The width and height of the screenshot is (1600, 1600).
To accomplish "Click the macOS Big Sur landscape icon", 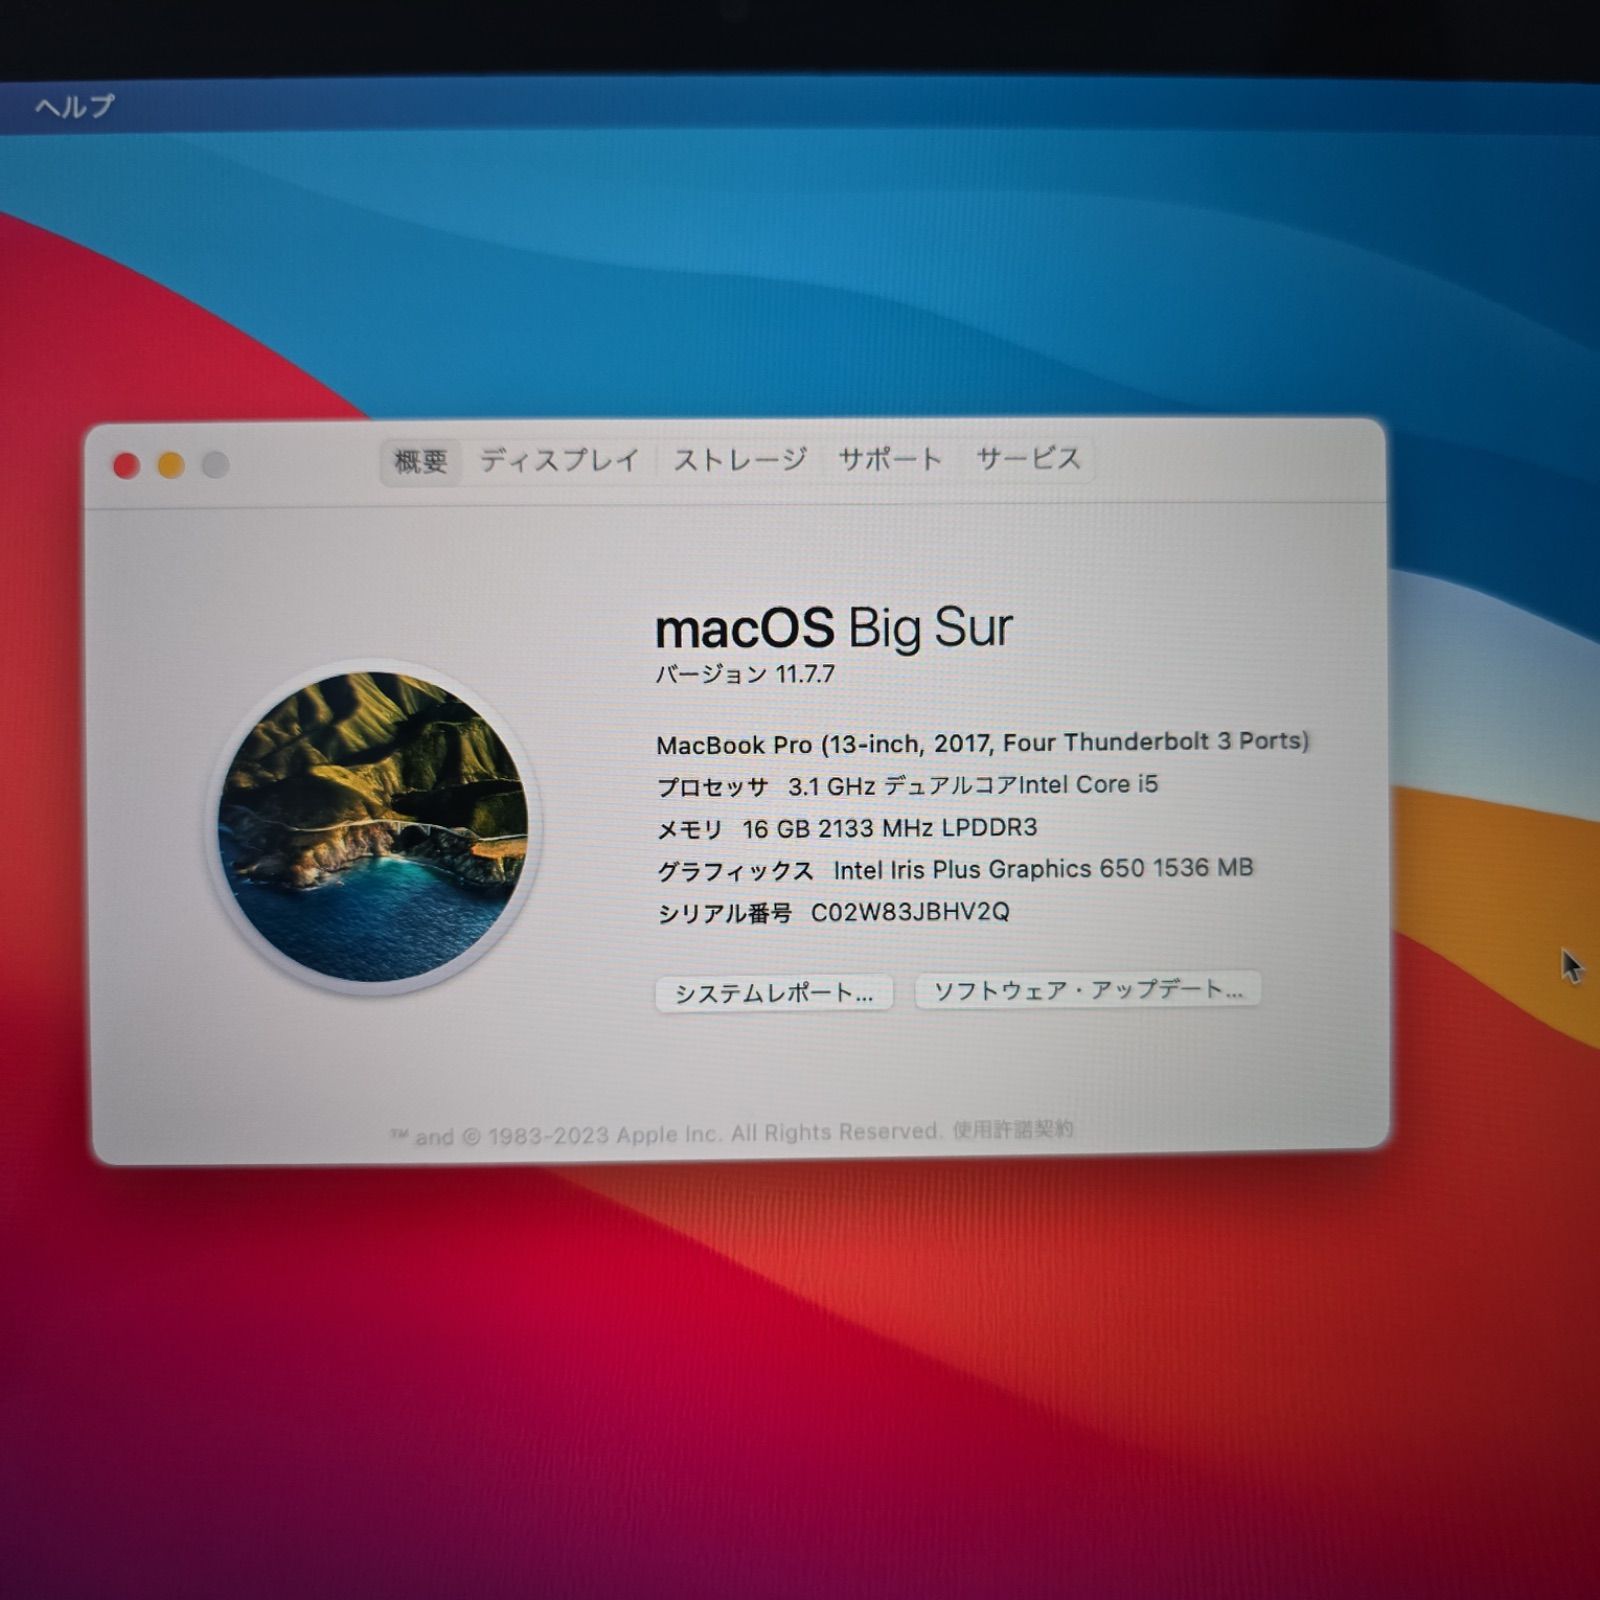I will (x=373, y=826).
